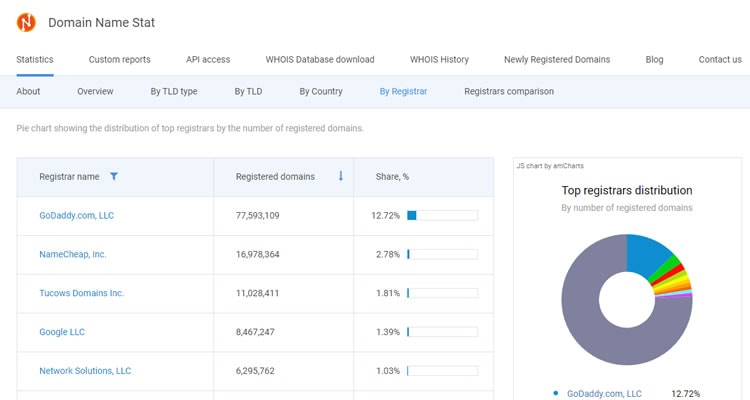The image size is (750, 400).
Task: Click NameCheap 2.78% share bar
Action: [442, 254]
